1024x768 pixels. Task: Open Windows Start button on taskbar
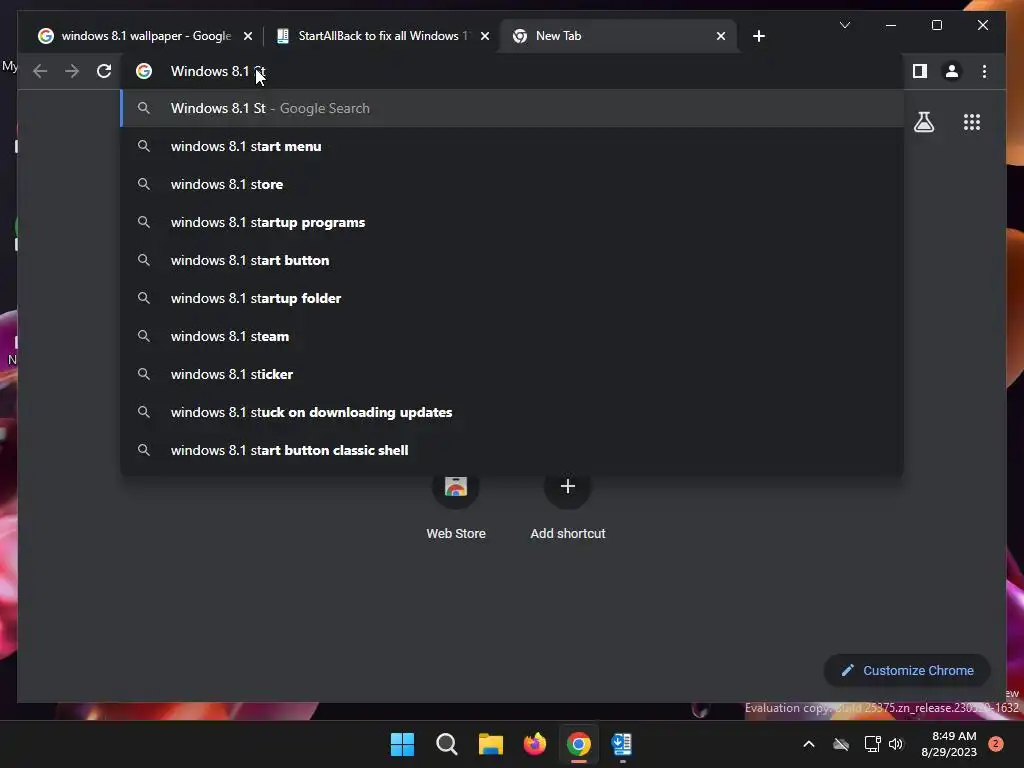402,744
